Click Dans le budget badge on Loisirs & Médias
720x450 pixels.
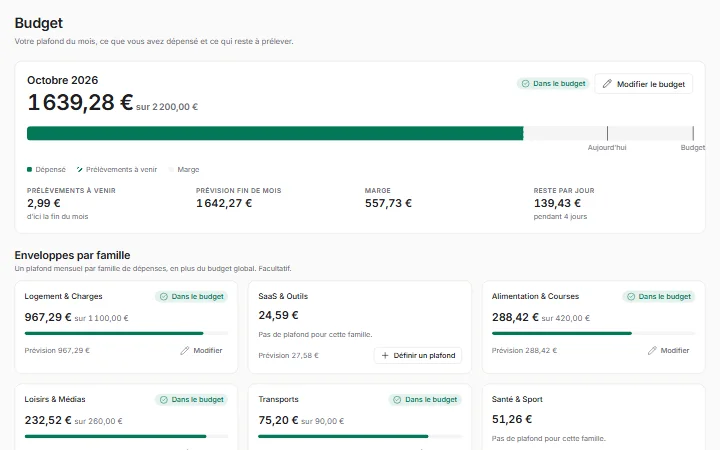click(x=191, y=399)
